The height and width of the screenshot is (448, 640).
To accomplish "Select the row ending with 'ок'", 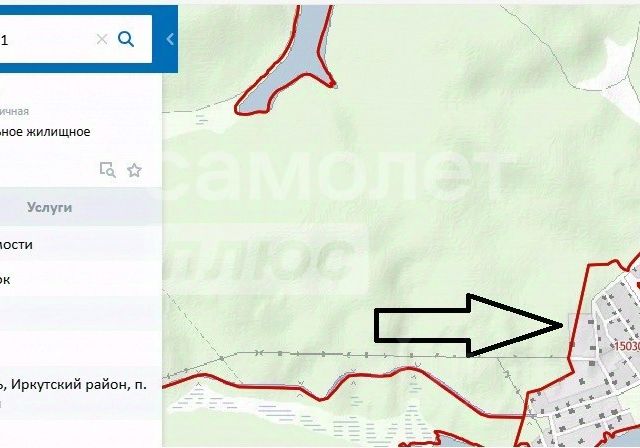I will tap(81, 279).
